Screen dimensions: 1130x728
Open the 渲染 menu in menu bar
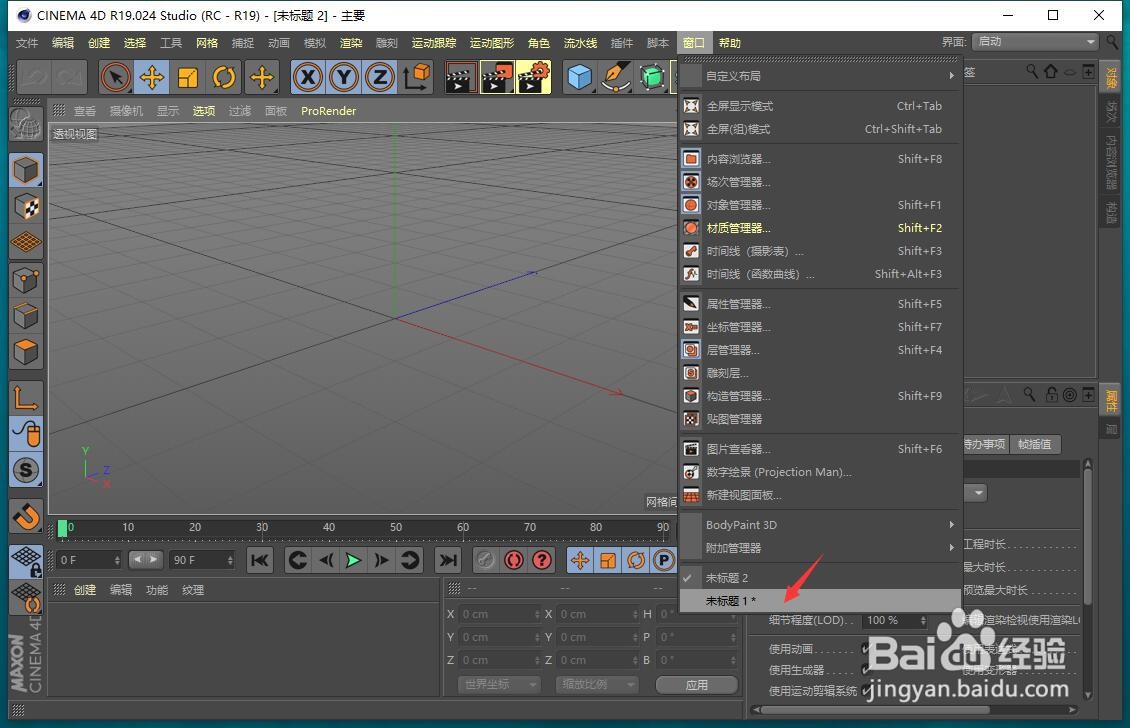[351, 43]
